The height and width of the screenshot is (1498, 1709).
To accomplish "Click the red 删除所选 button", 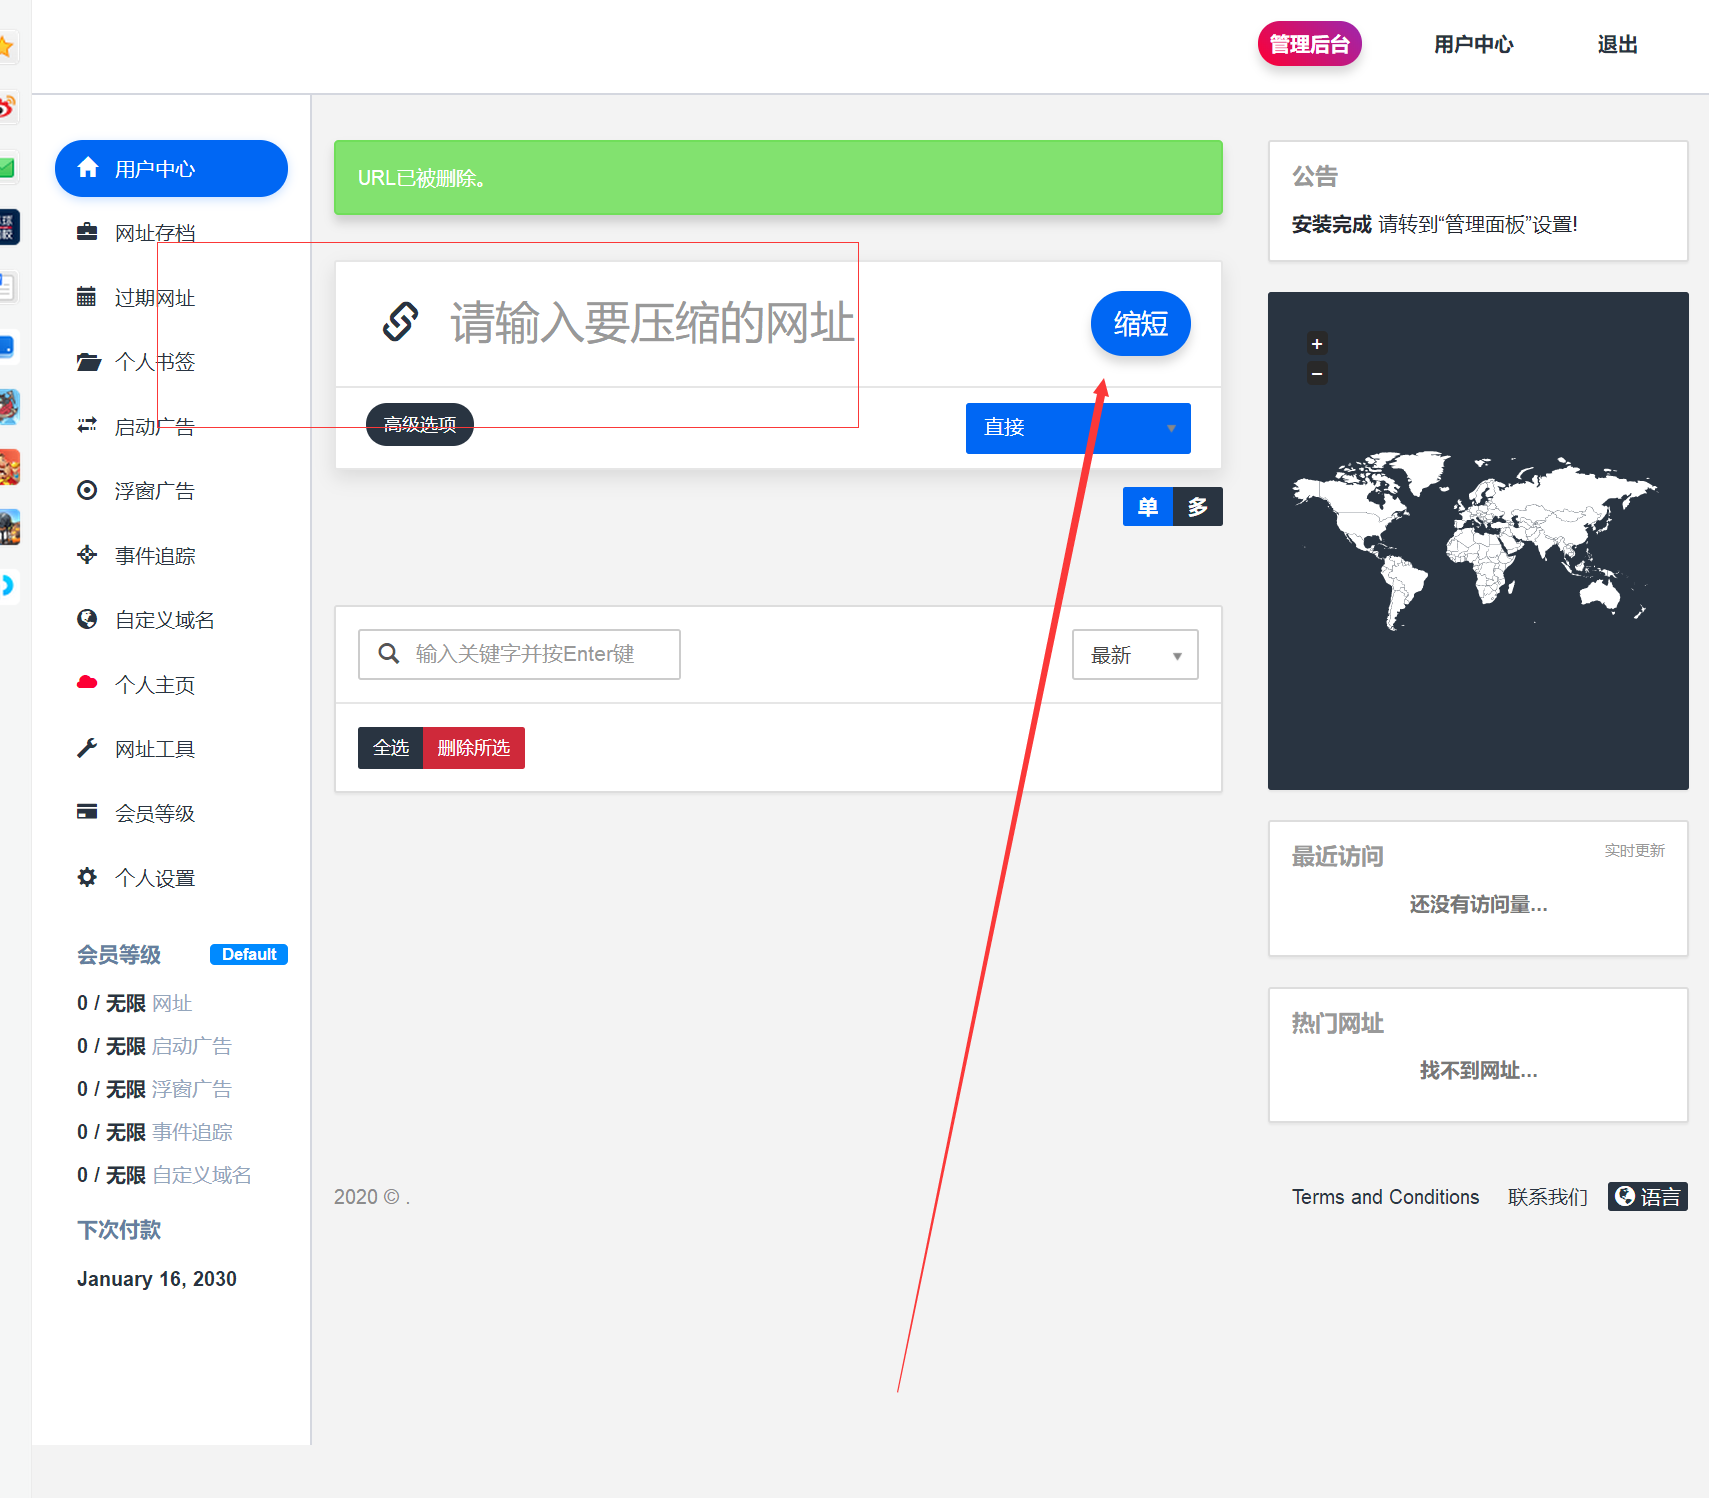I will pos(474,748).
